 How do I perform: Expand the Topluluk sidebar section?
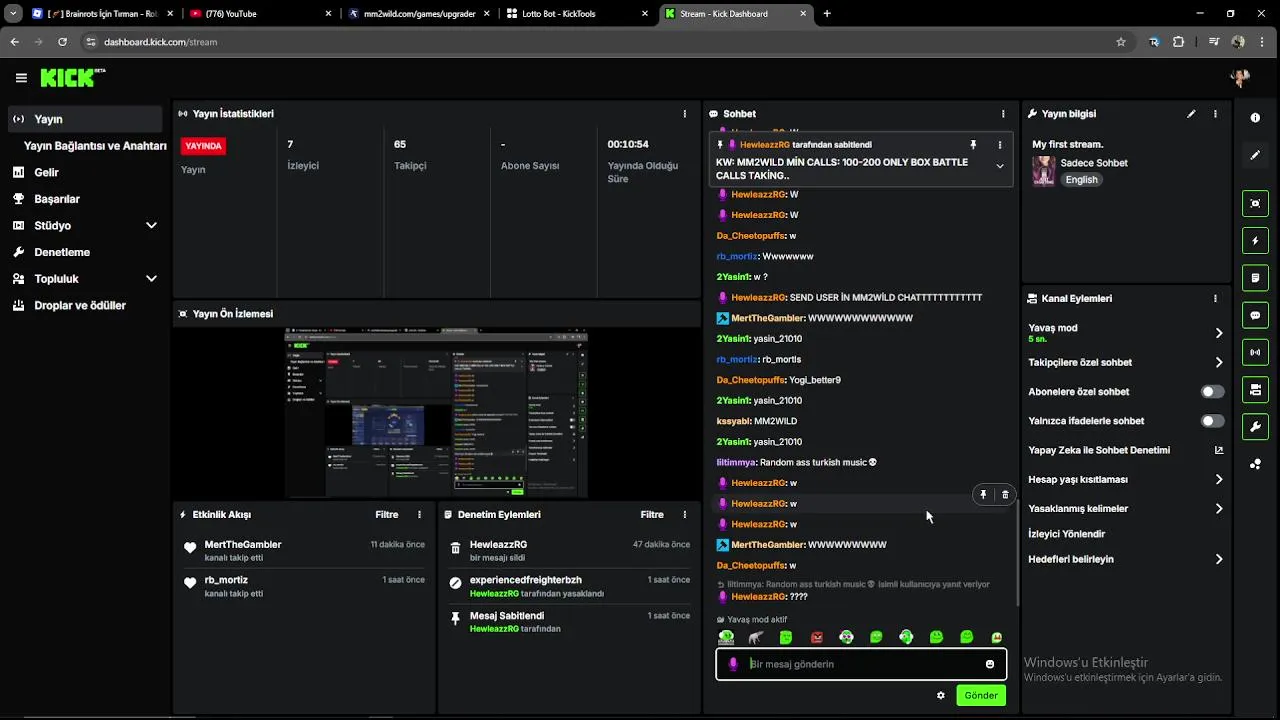coord(151,279)
